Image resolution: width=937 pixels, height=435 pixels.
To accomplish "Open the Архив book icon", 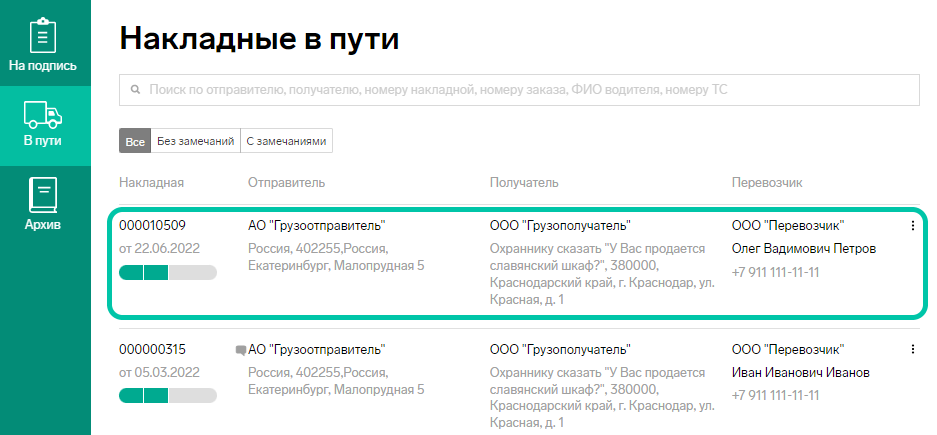I will [43, 195].
